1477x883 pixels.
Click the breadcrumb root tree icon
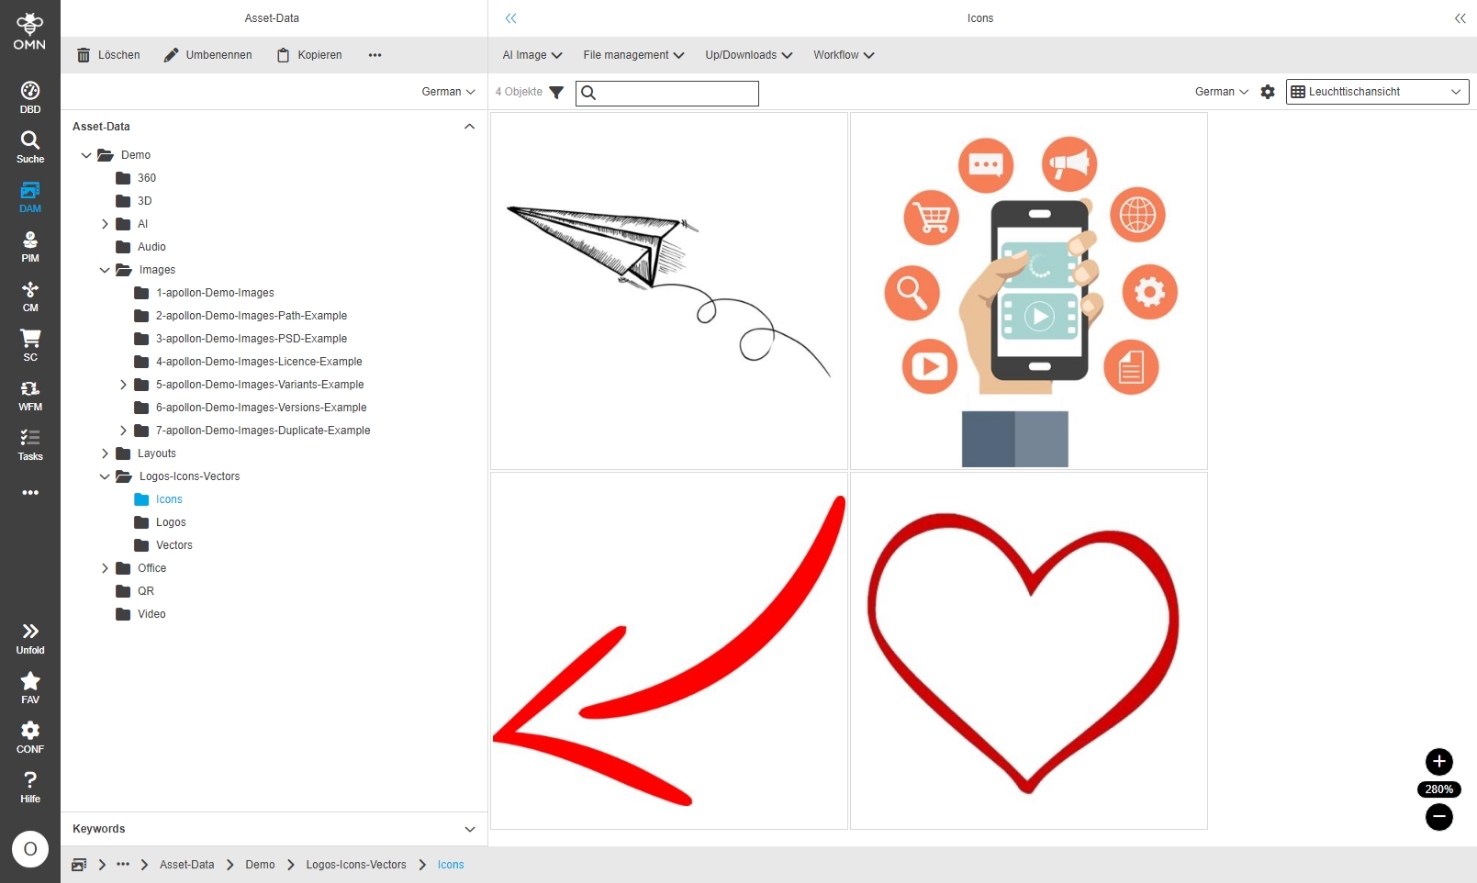pos(79,865)
